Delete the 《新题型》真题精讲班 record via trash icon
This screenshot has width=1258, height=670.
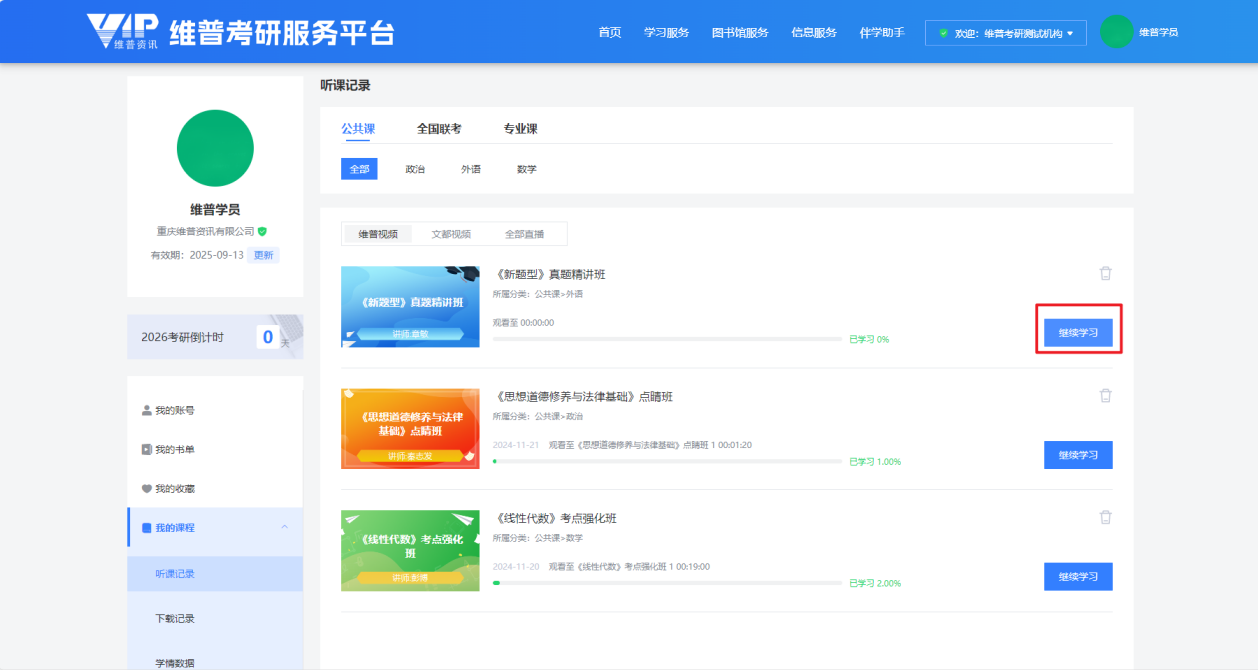(1105, 273)
